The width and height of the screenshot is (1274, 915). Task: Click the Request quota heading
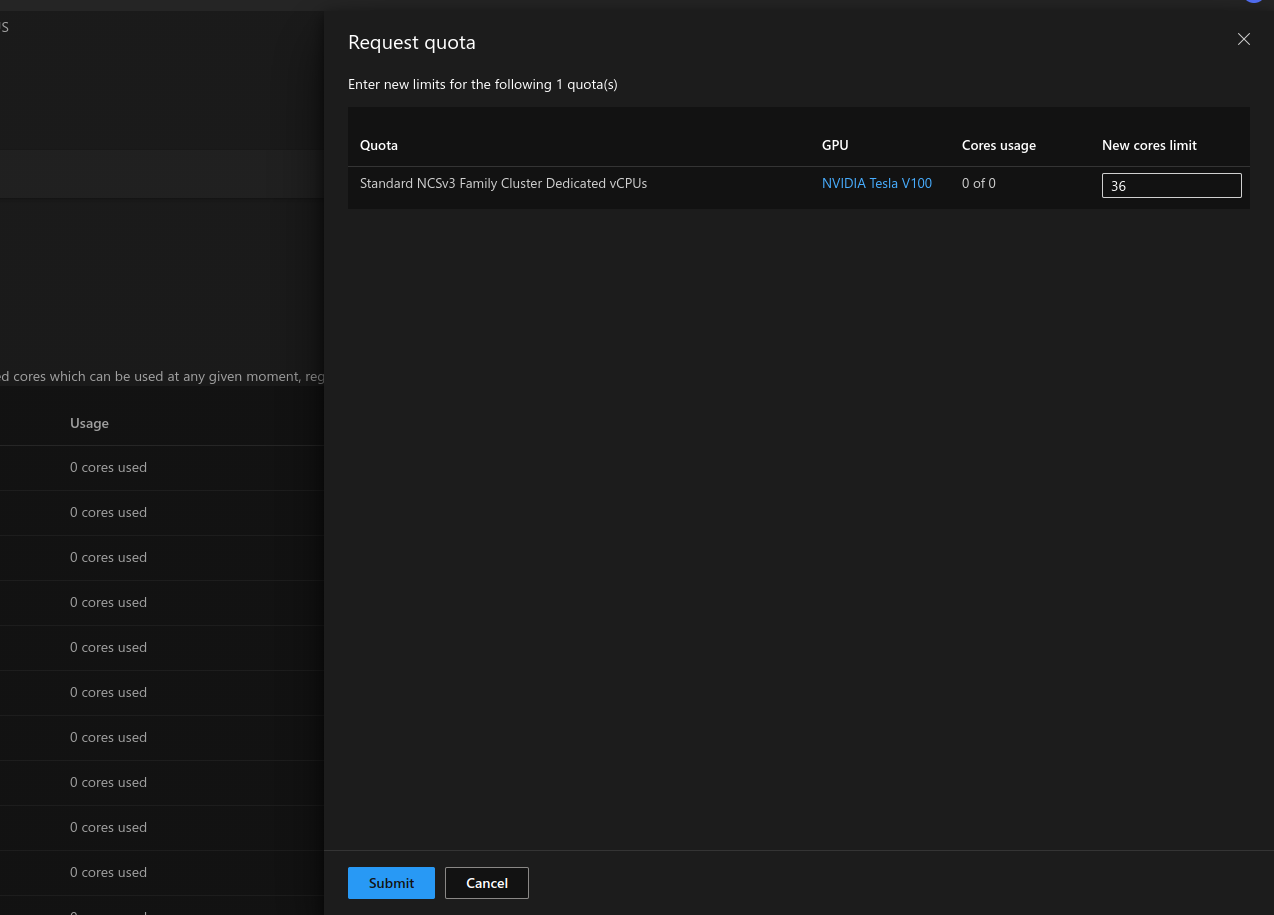click(x=412, y=42)
